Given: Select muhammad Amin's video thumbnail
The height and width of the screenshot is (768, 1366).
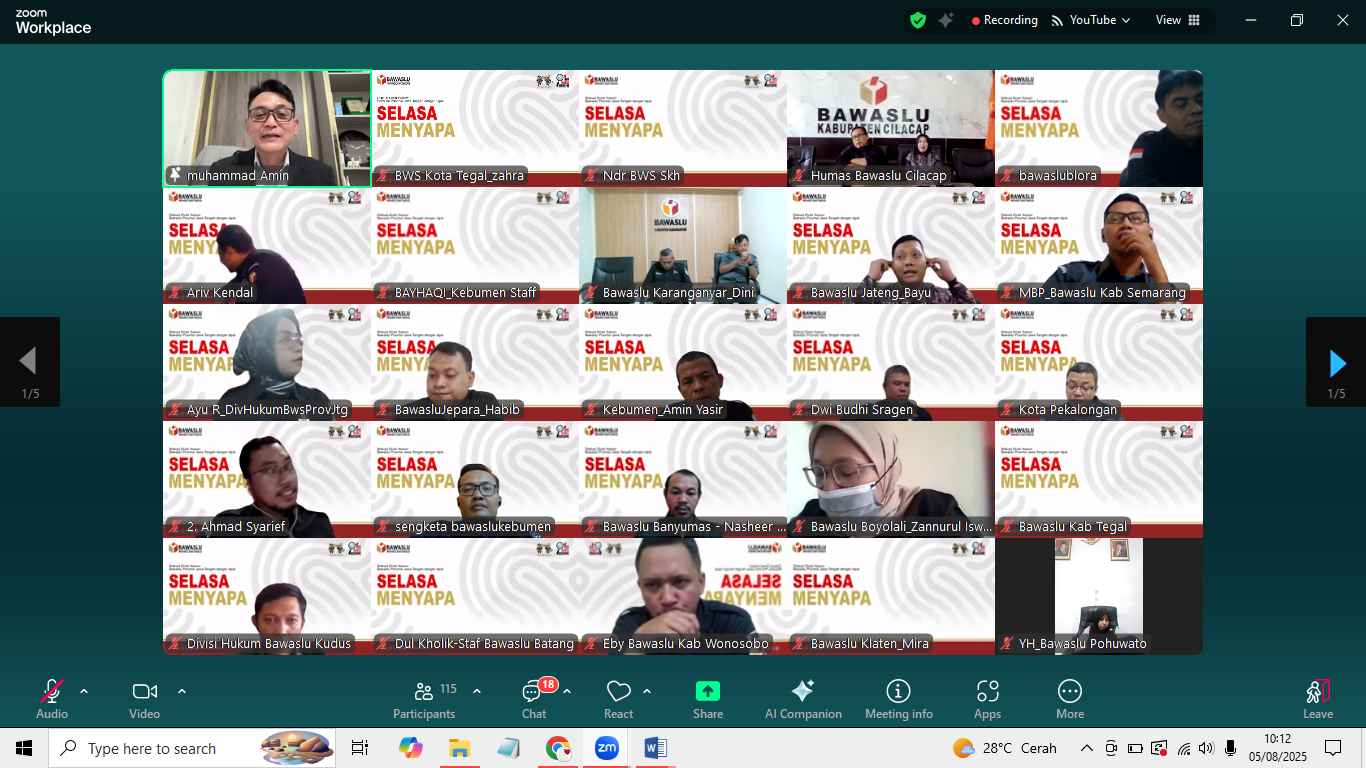Looking at the screenshot, I should pos(266,128).
